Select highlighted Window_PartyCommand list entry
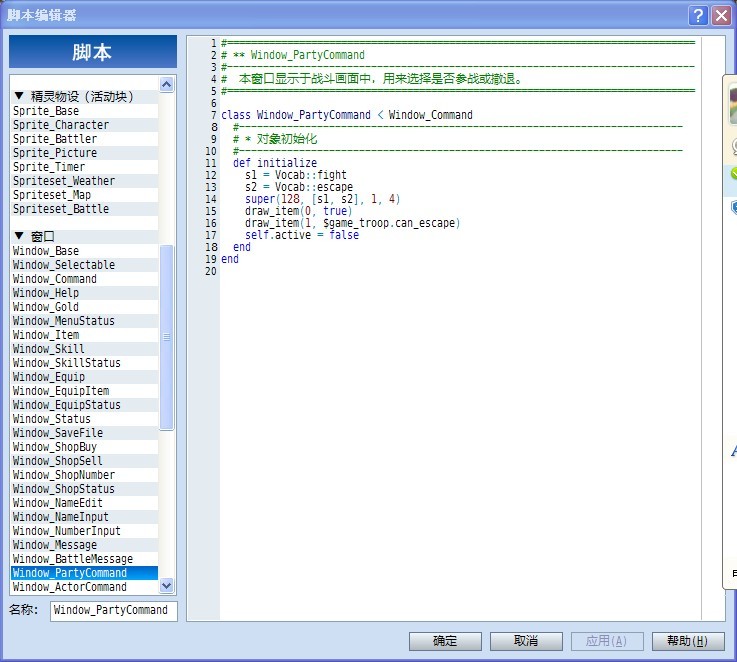The image size is (737, 662). click(85, 573)
